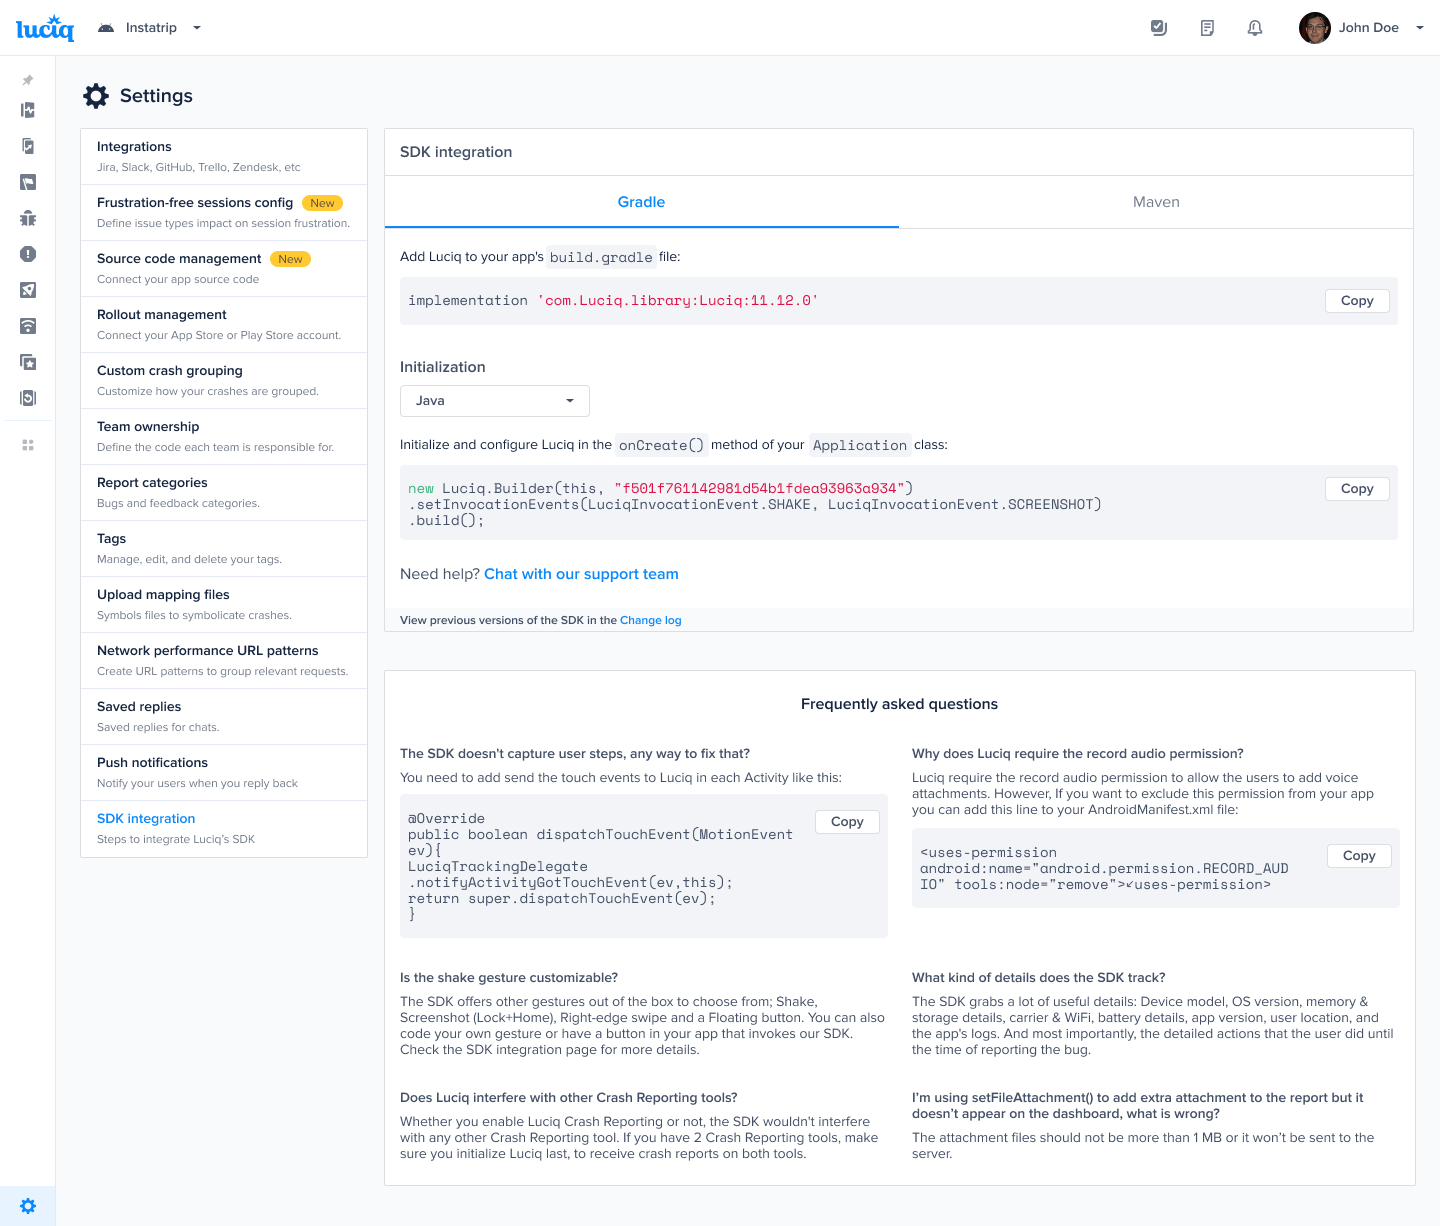Open the document notes icon in header
The height and width of the screenshot is (1226, 1440).
tap(1207, 28)
